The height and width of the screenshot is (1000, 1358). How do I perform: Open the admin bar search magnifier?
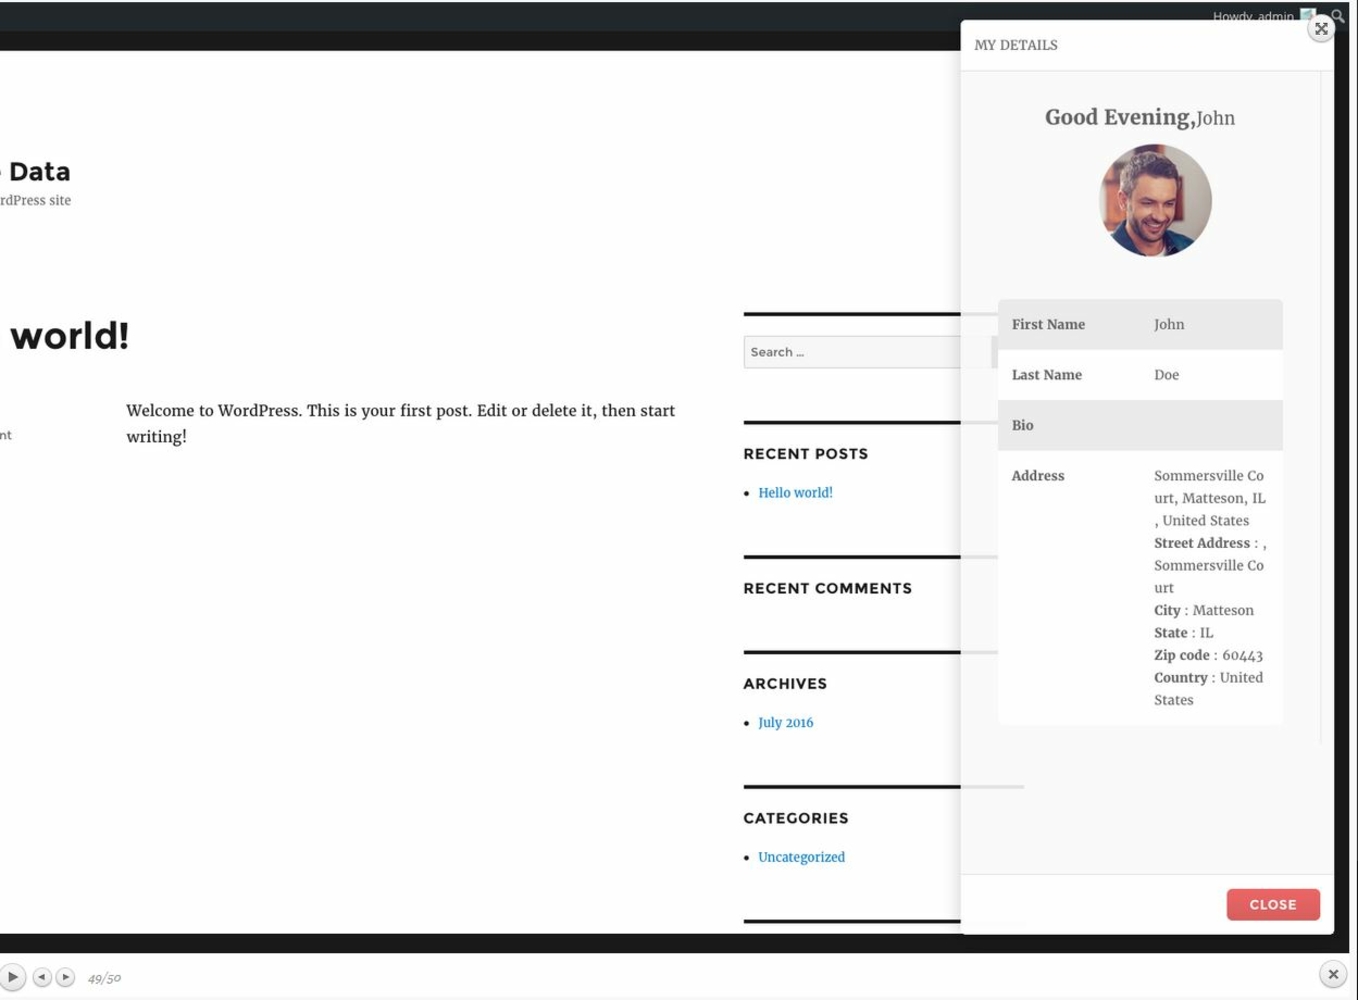coord(1339,14)
